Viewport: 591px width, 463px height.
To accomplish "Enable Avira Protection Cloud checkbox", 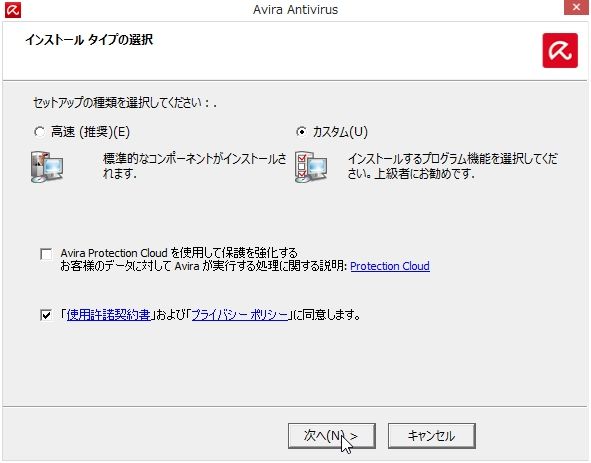I will tap(46, 254).
